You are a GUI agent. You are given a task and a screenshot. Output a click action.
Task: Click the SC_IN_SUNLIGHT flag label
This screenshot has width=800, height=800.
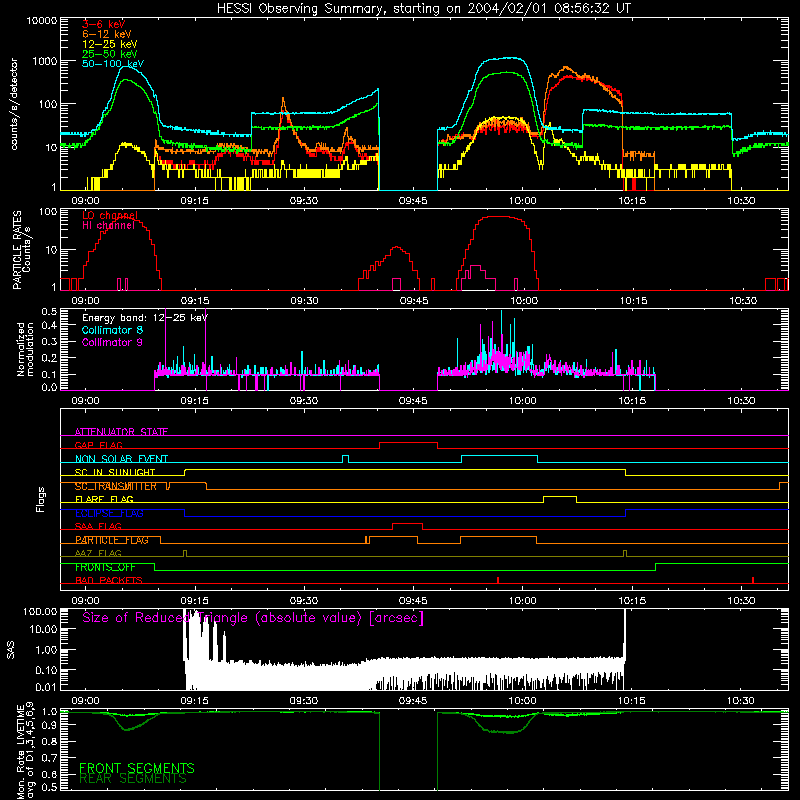click(115, 472)
